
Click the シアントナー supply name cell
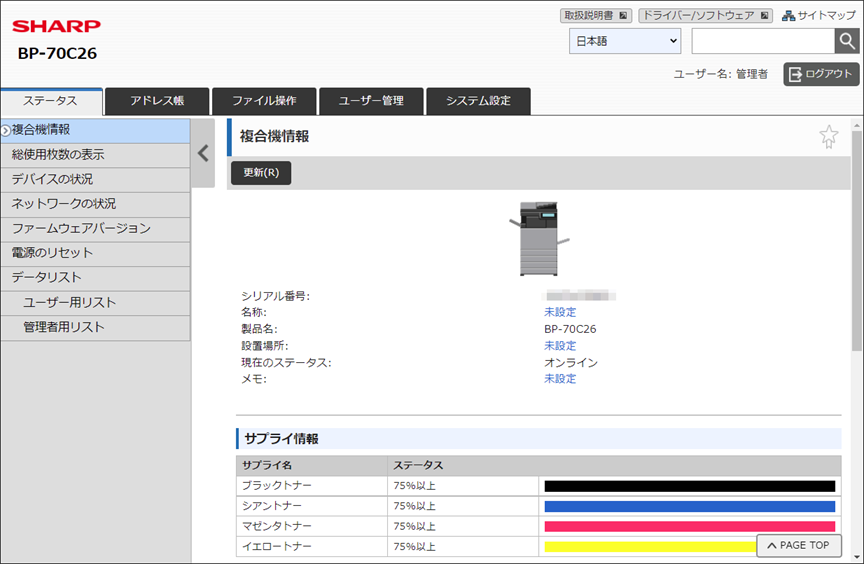coord(312,506)
